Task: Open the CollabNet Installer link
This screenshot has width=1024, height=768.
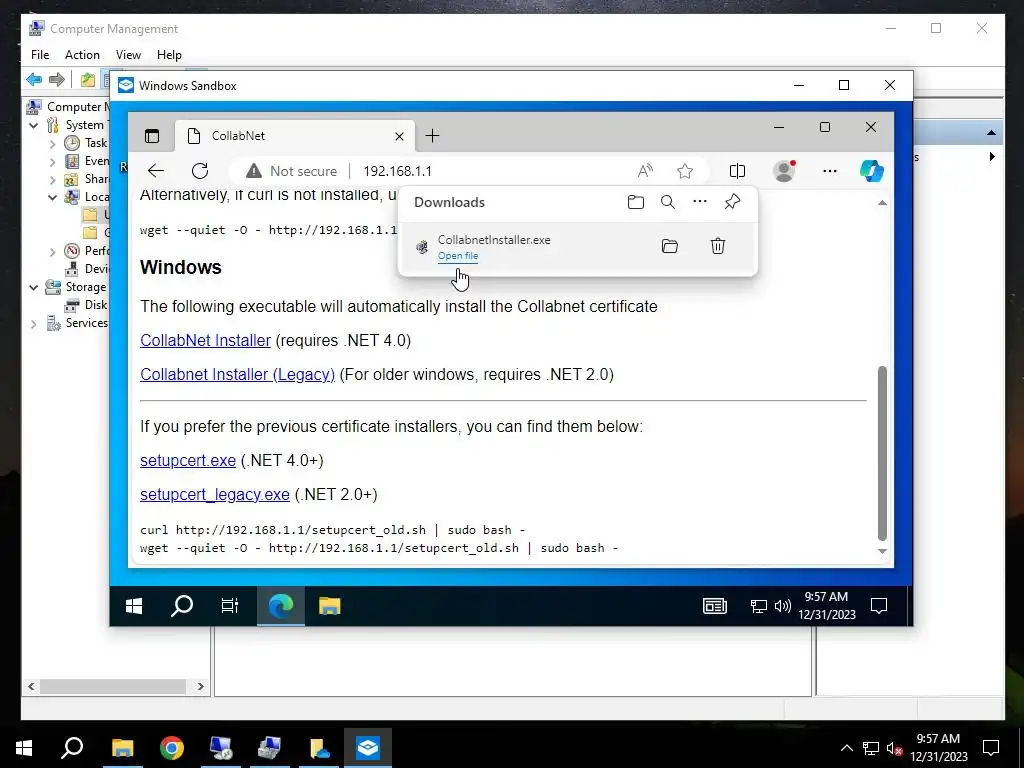Action: [205, 340]
